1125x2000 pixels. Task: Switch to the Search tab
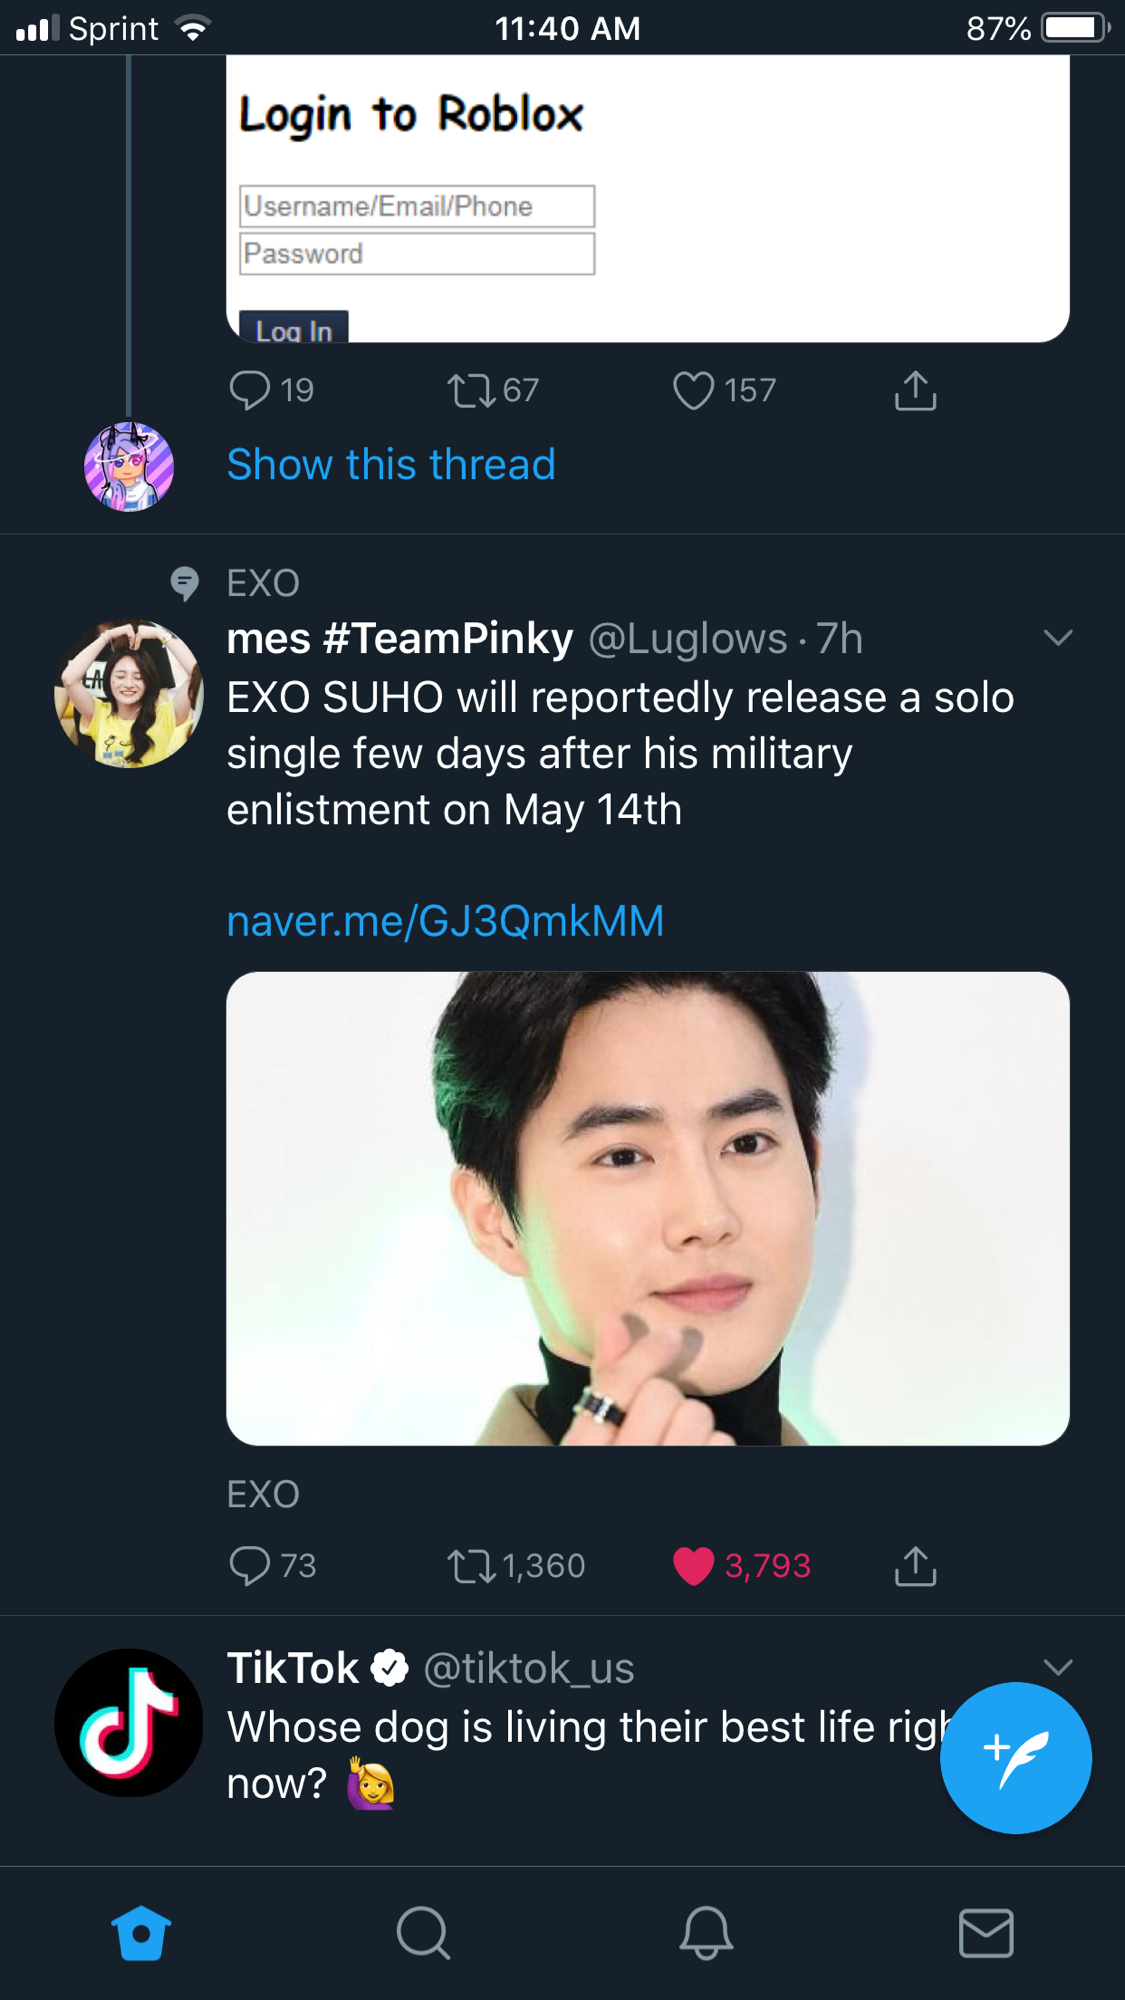point(423,1933)
